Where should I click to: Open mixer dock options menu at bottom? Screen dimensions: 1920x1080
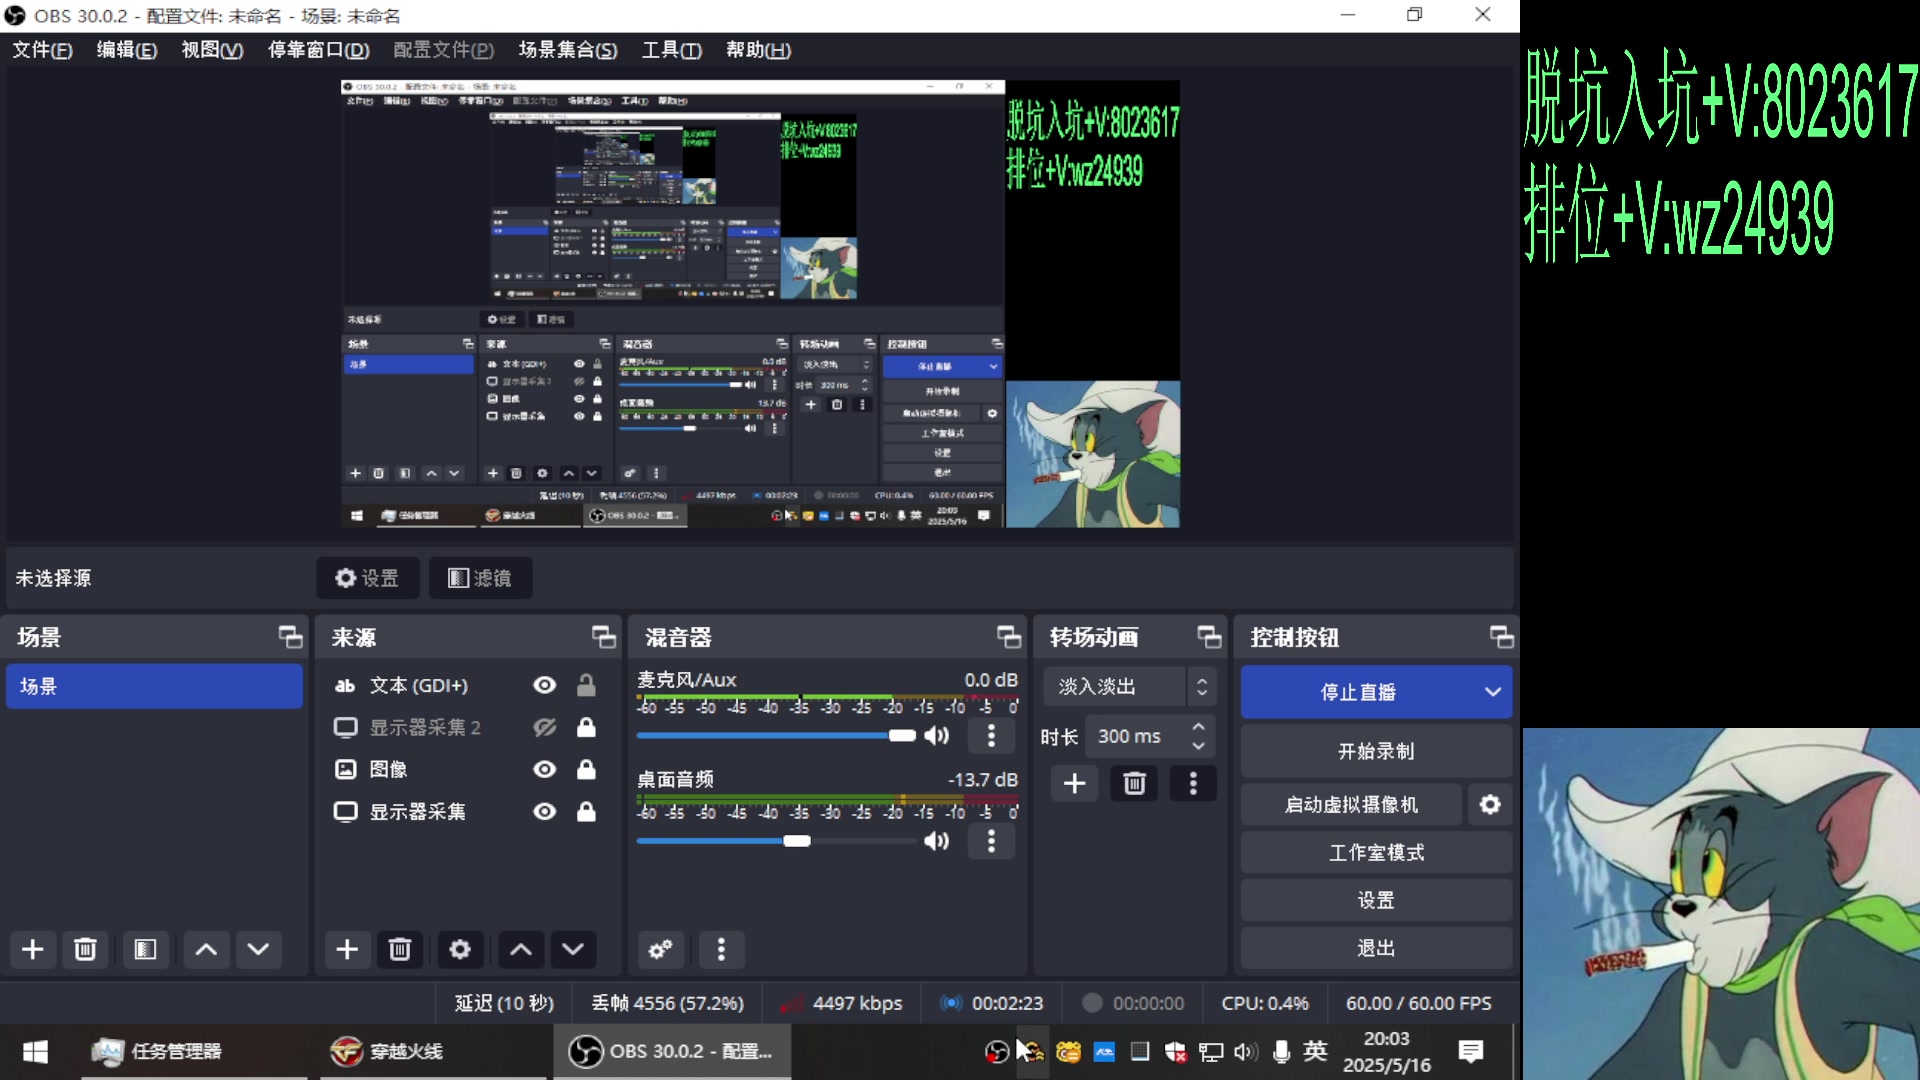coord(721,949)
